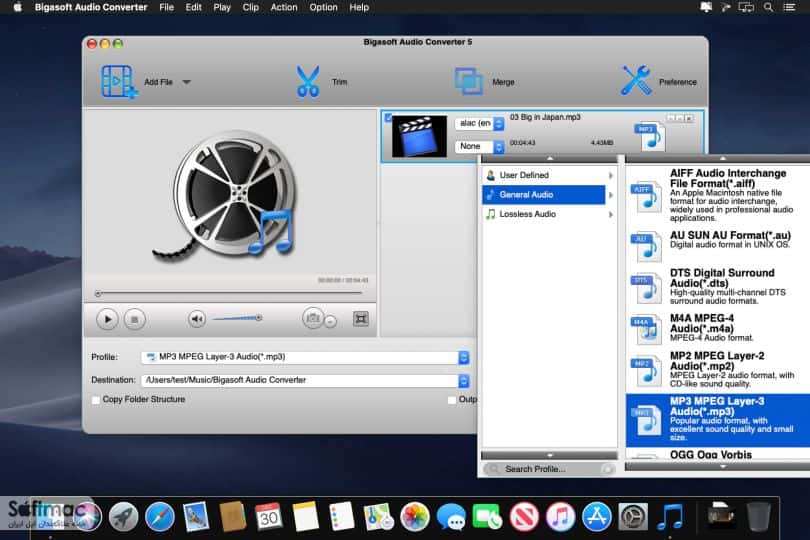Open the Clip menu
The width and height of the screenshot is (810, 540).
251,7
